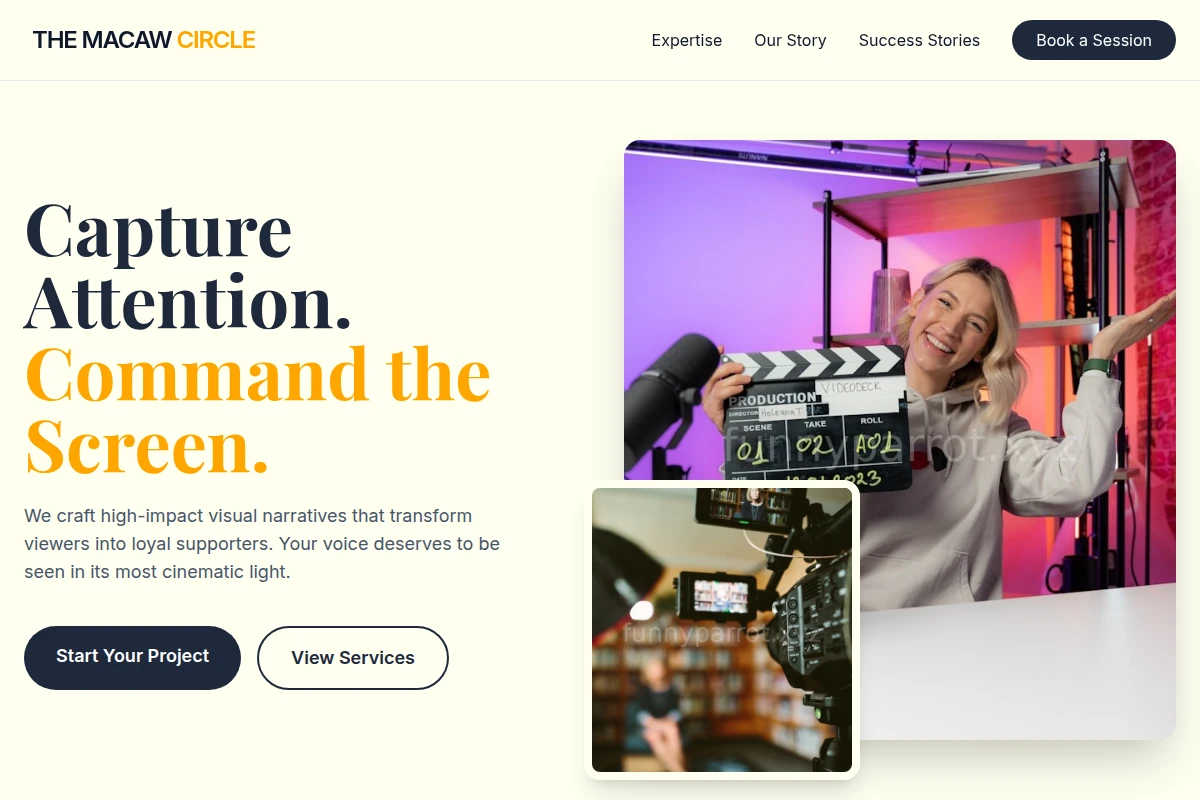The image size is (1200, 800).
Task: Click the small camera rig photo
Action: 722,630
